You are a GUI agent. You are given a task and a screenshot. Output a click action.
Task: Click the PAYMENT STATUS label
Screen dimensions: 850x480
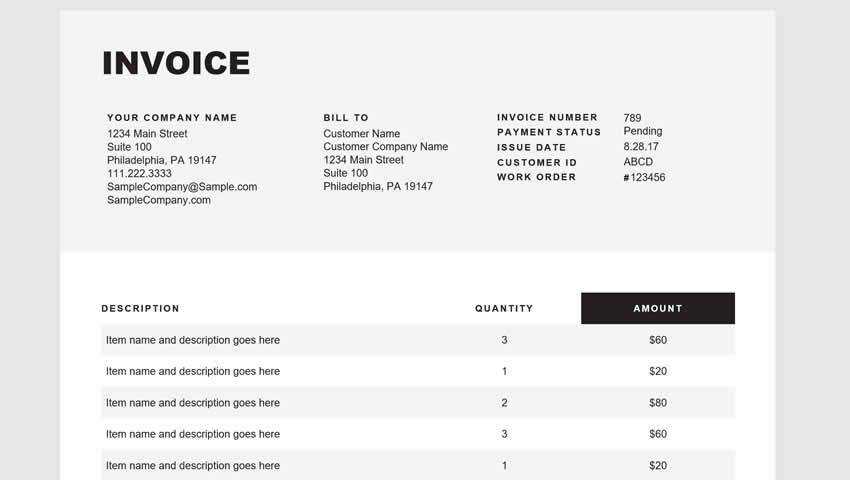[549, 132]
